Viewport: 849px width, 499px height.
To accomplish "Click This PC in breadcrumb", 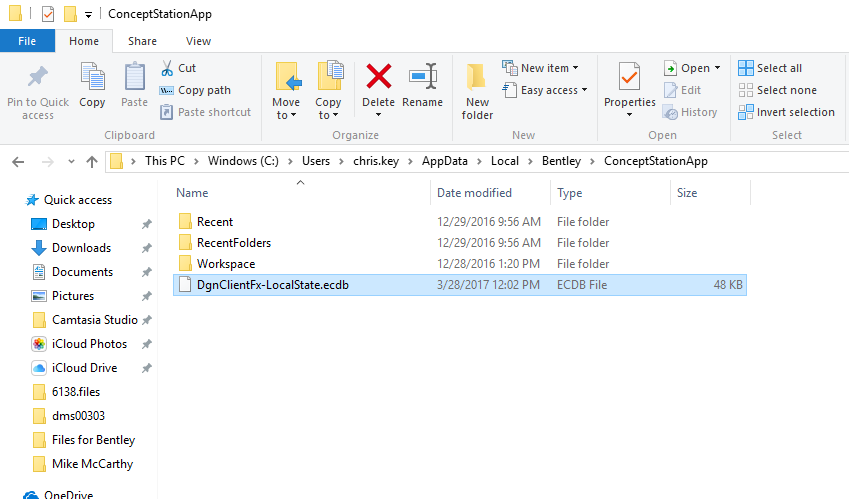I will (x=165, y=161).
